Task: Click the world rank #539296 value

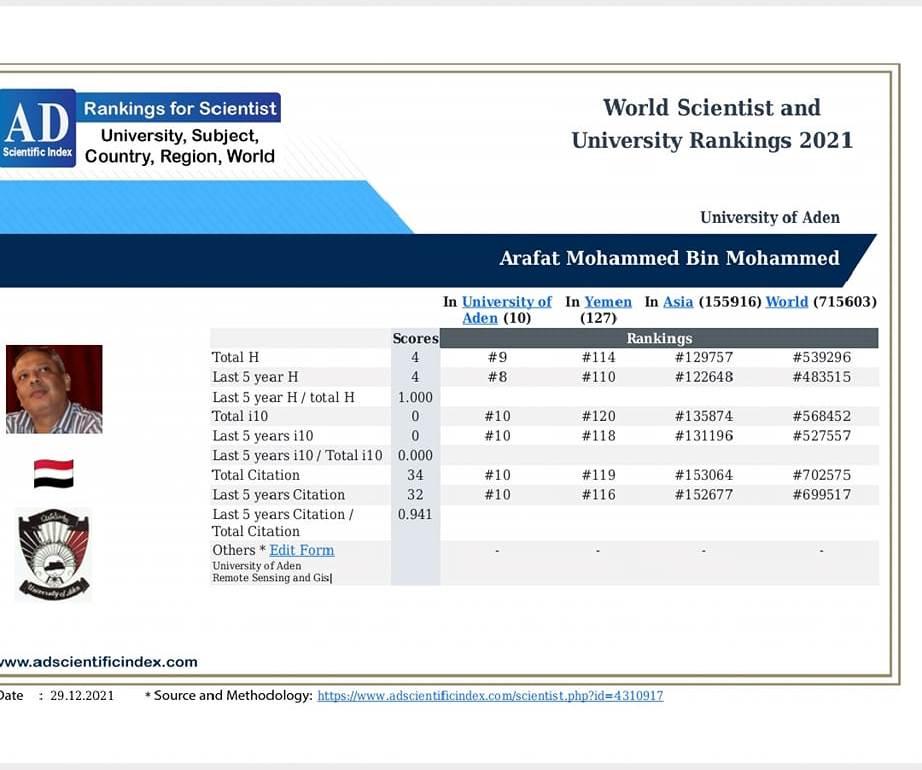Action: pyautogui.click(x=821, y=357)
